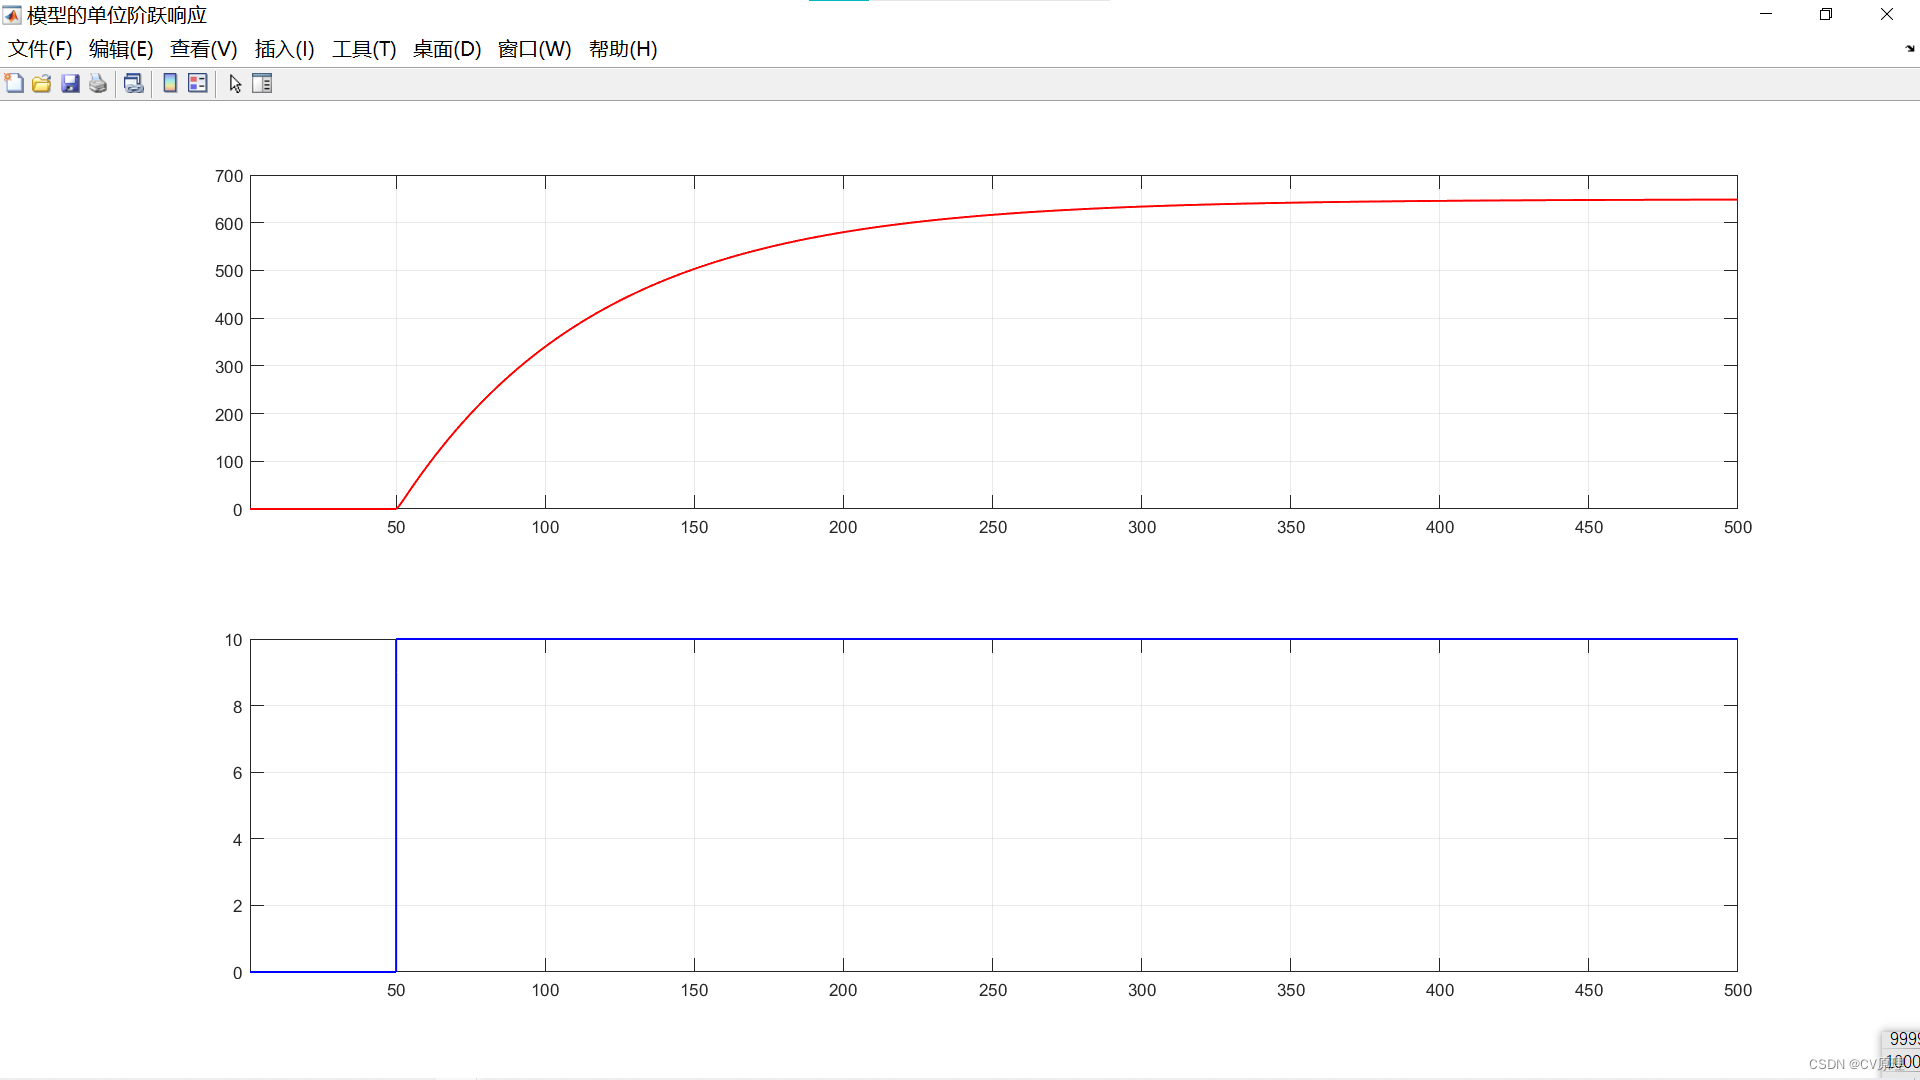Print the figure with the printer icon
The height and width of the screenshot is (1080, 1920).
98,84
